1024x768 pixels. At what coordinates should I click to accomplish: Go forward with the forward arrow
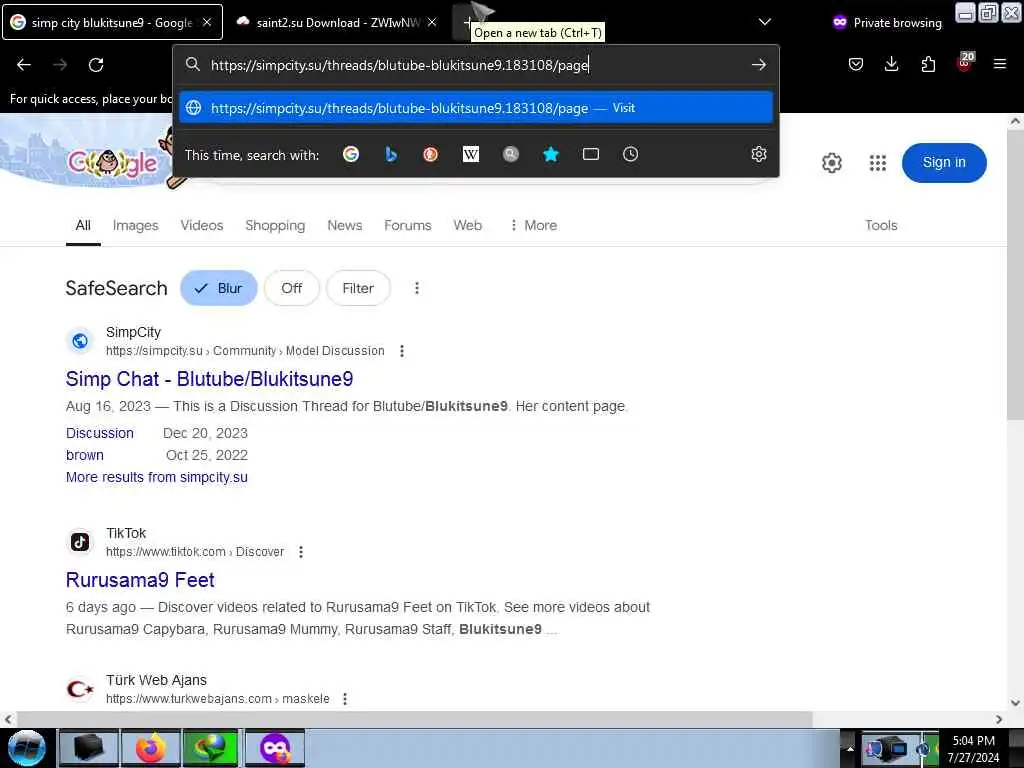[60, 65]
